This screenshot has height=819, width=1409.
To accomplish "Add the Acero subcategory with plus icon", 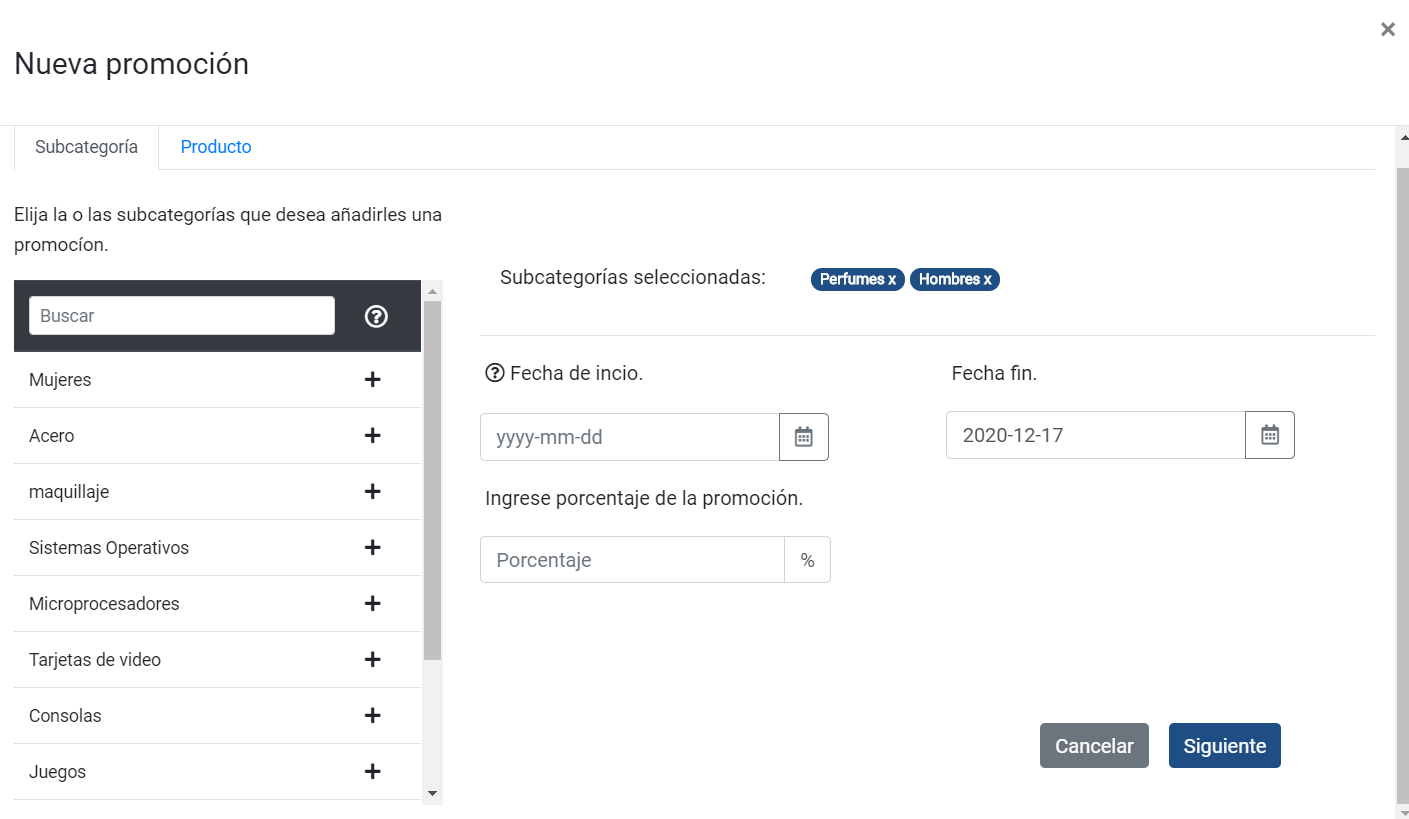I will point(373,436).
